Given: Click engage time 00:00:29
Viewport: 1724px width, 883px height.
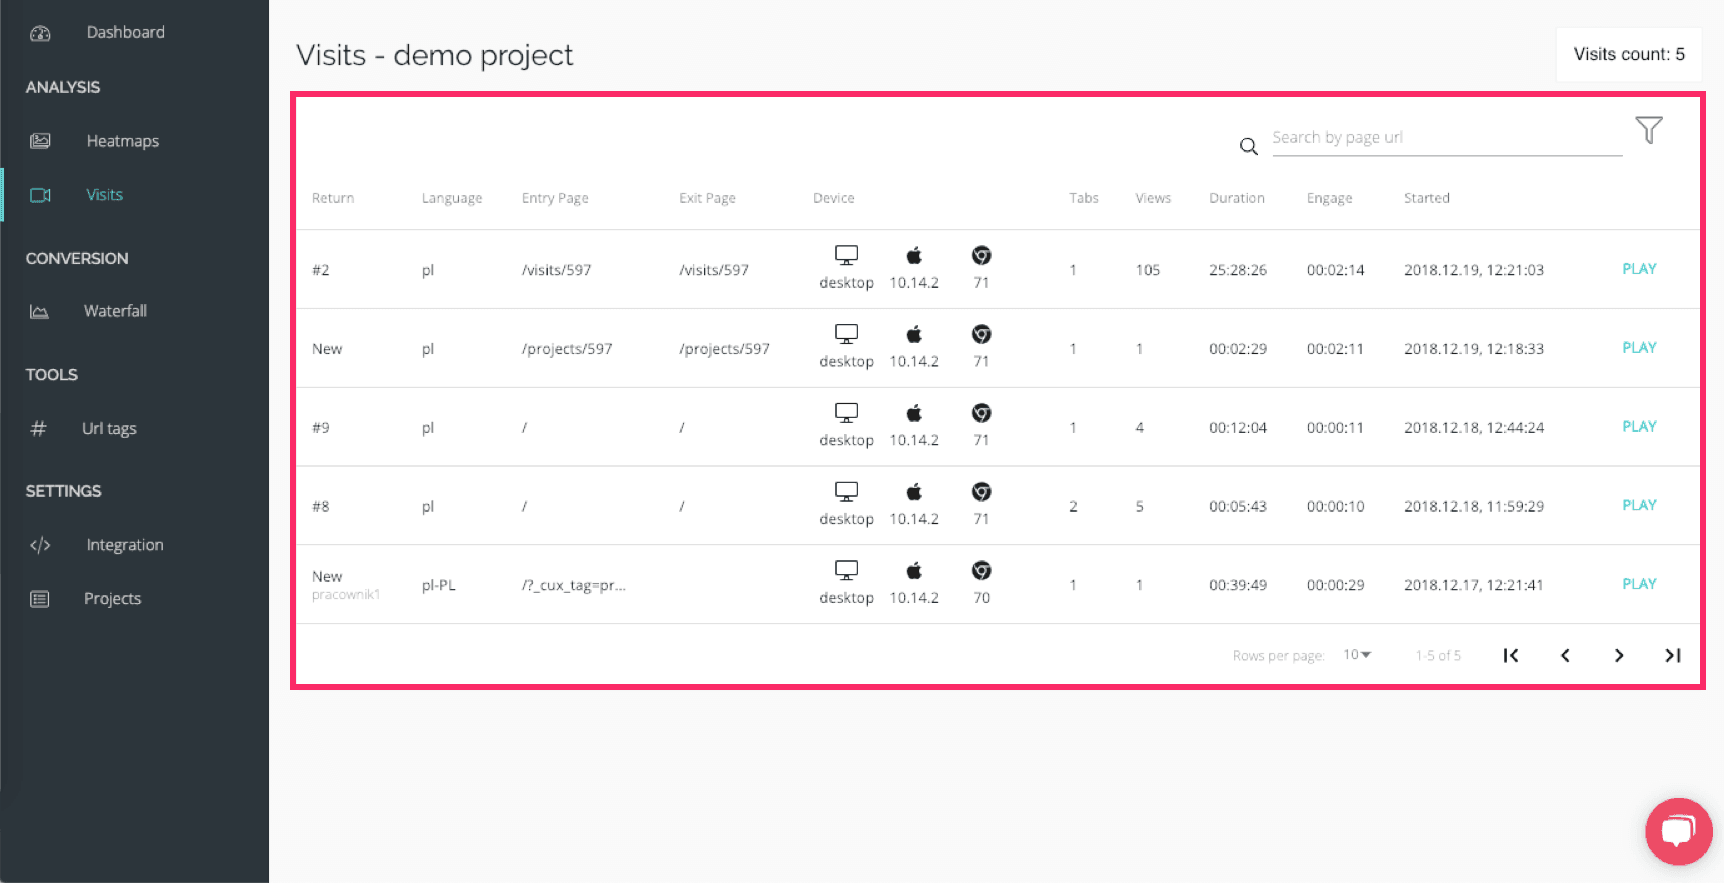Looking at the screenshot, I should 1335,585.
